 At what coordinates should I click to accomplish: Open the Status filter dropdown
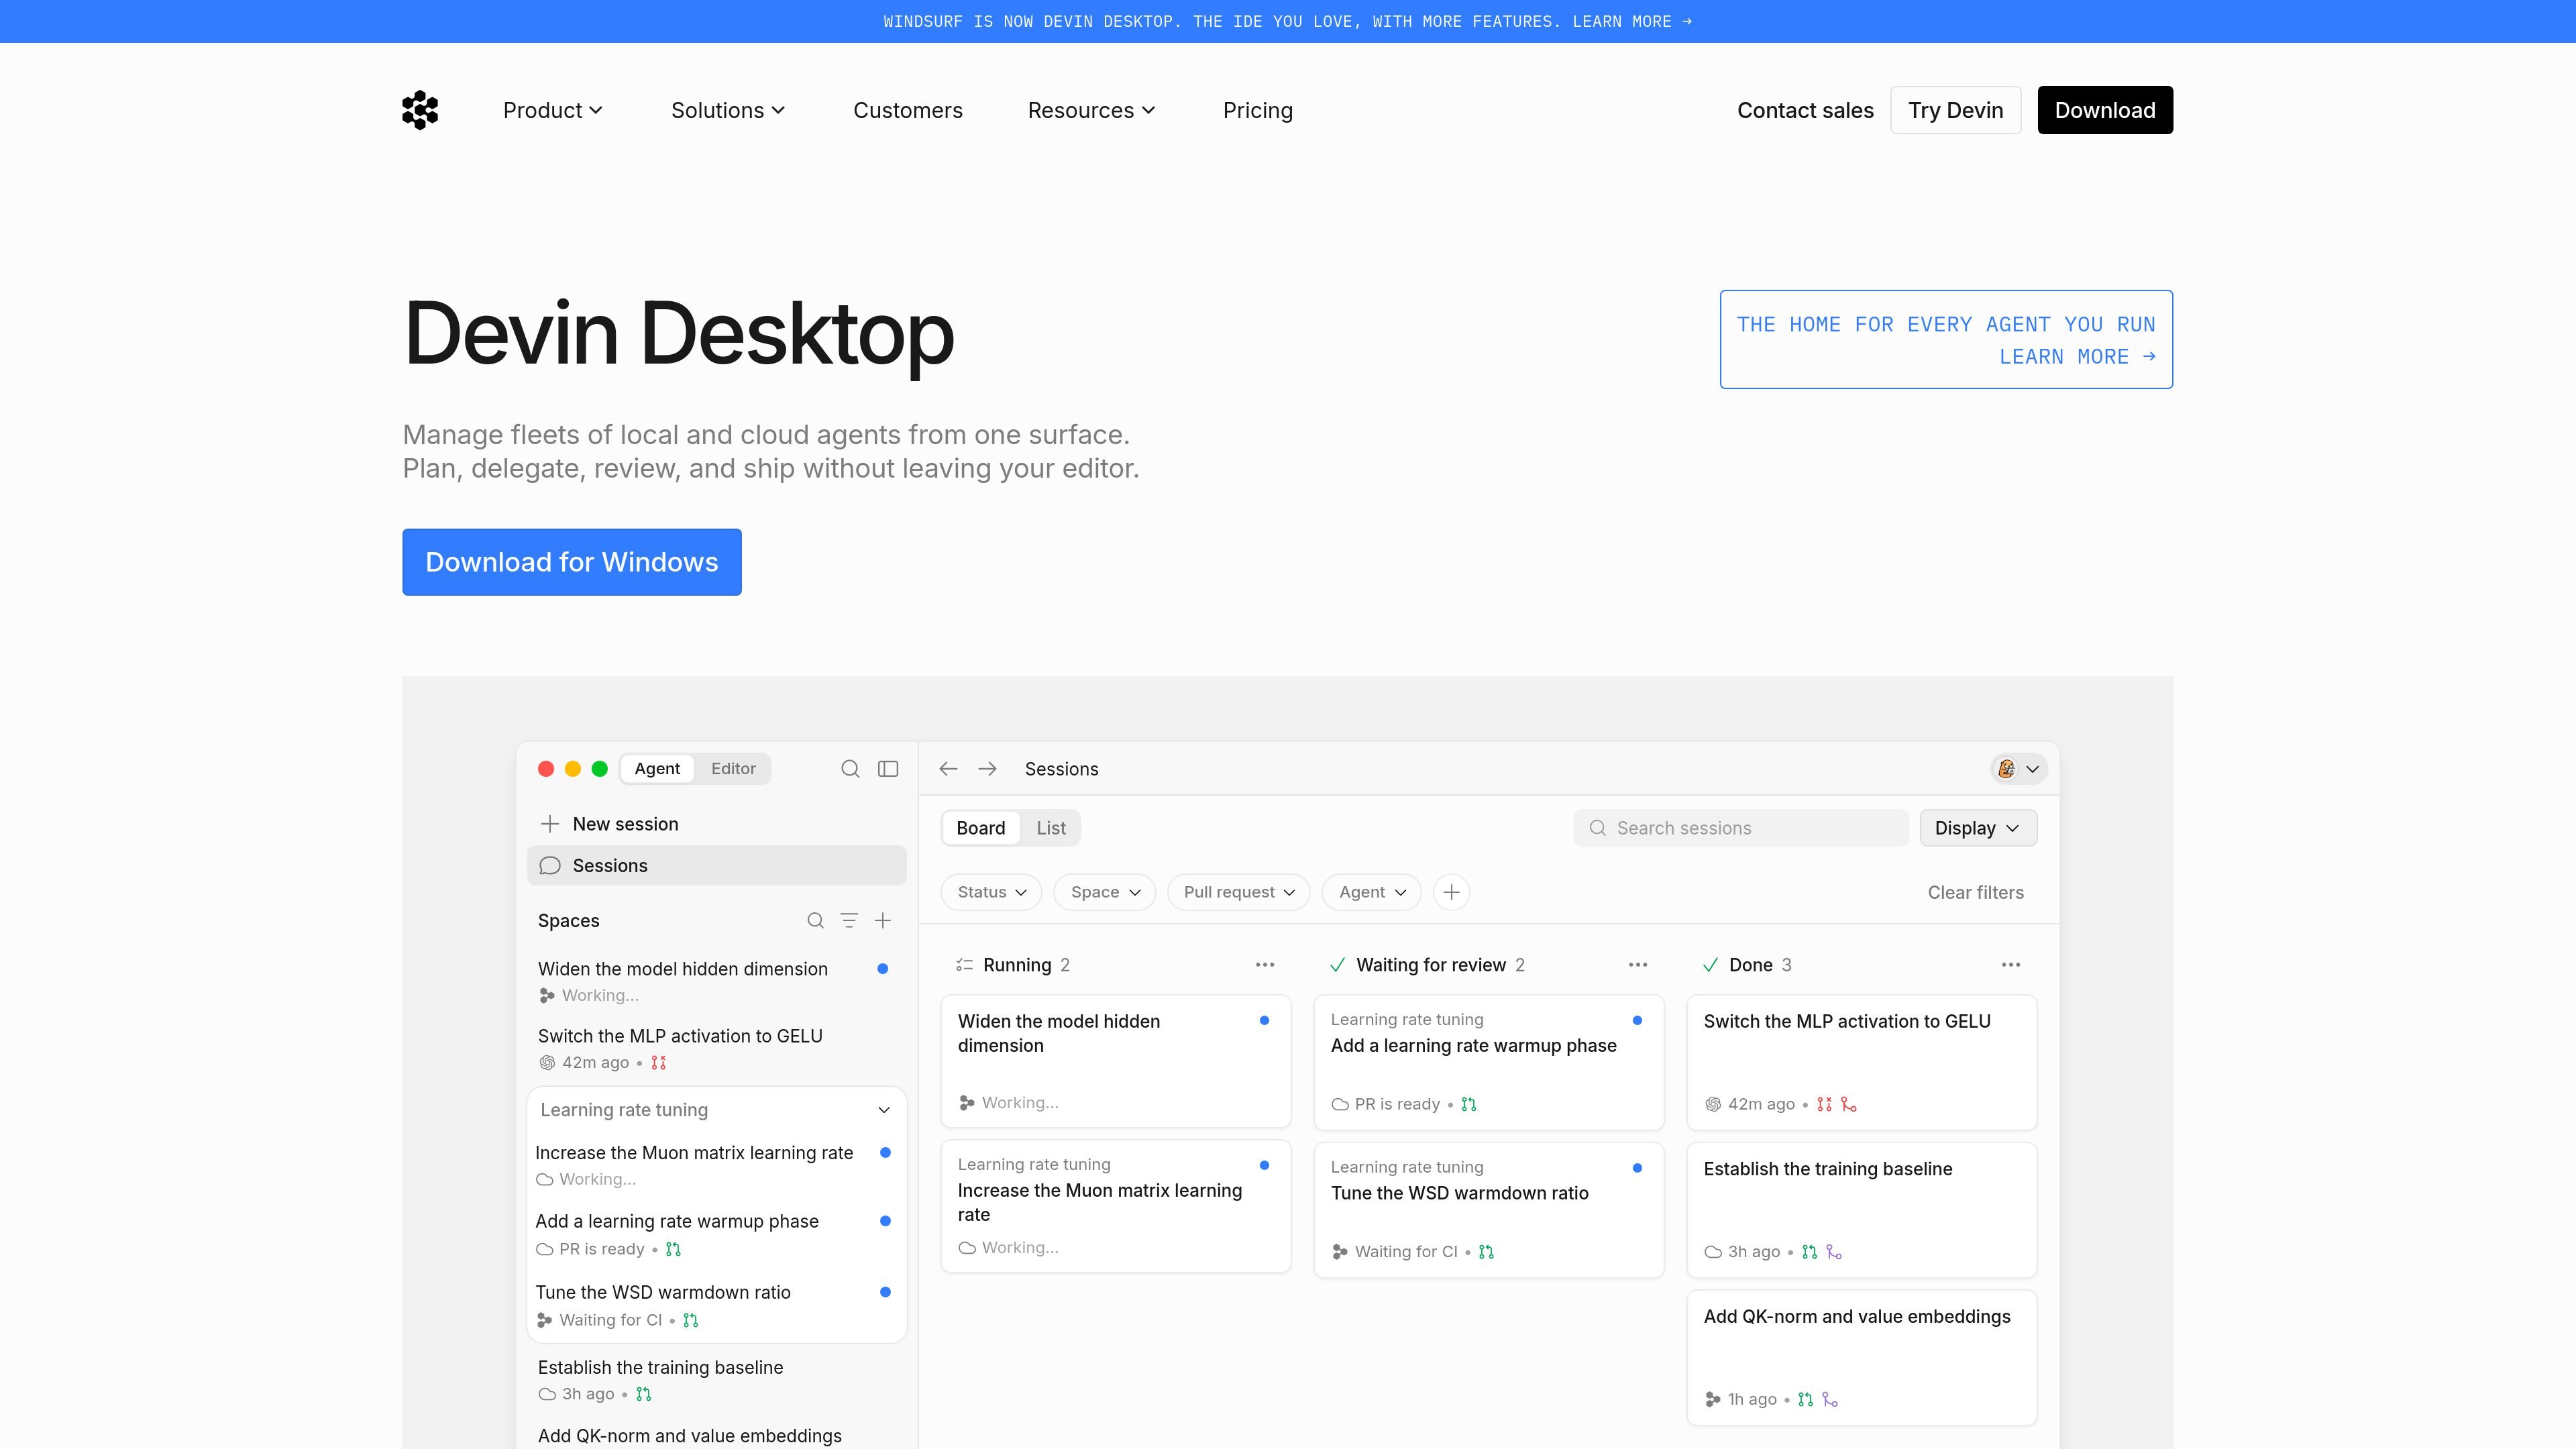pos(991,892)
